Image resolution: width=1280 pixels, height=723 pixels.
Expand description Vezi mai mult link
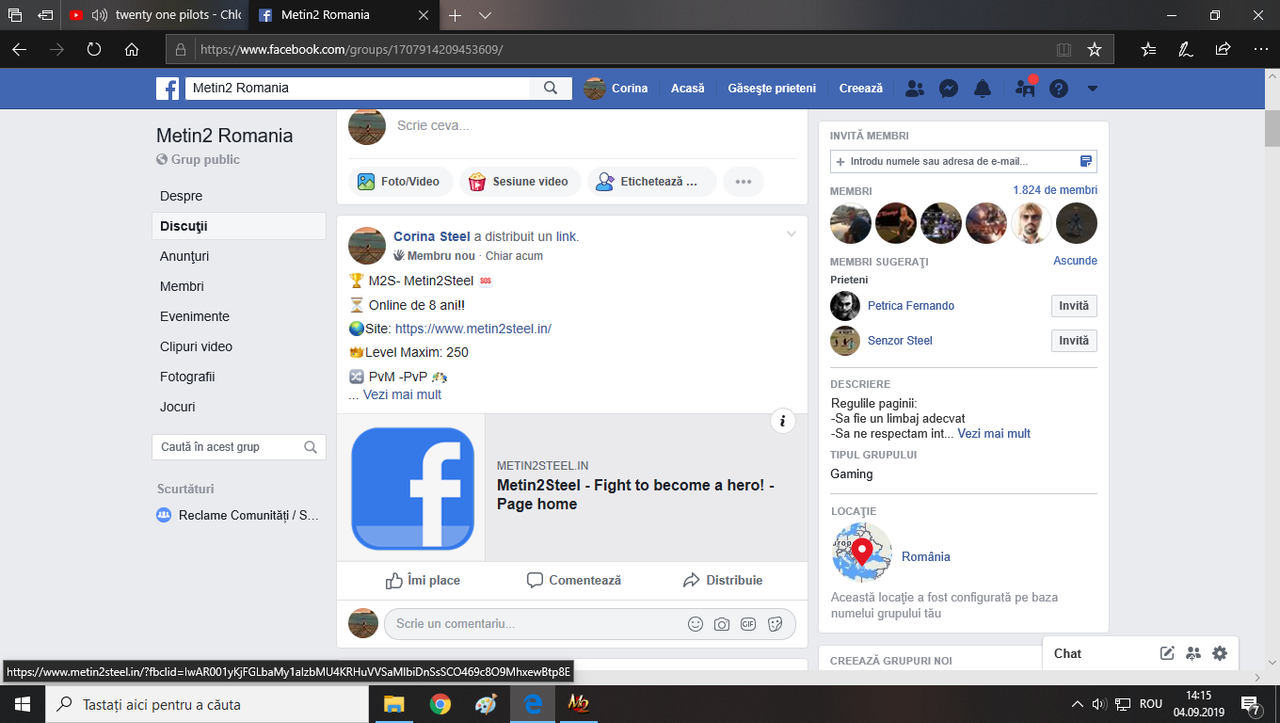tap(994, 434)
